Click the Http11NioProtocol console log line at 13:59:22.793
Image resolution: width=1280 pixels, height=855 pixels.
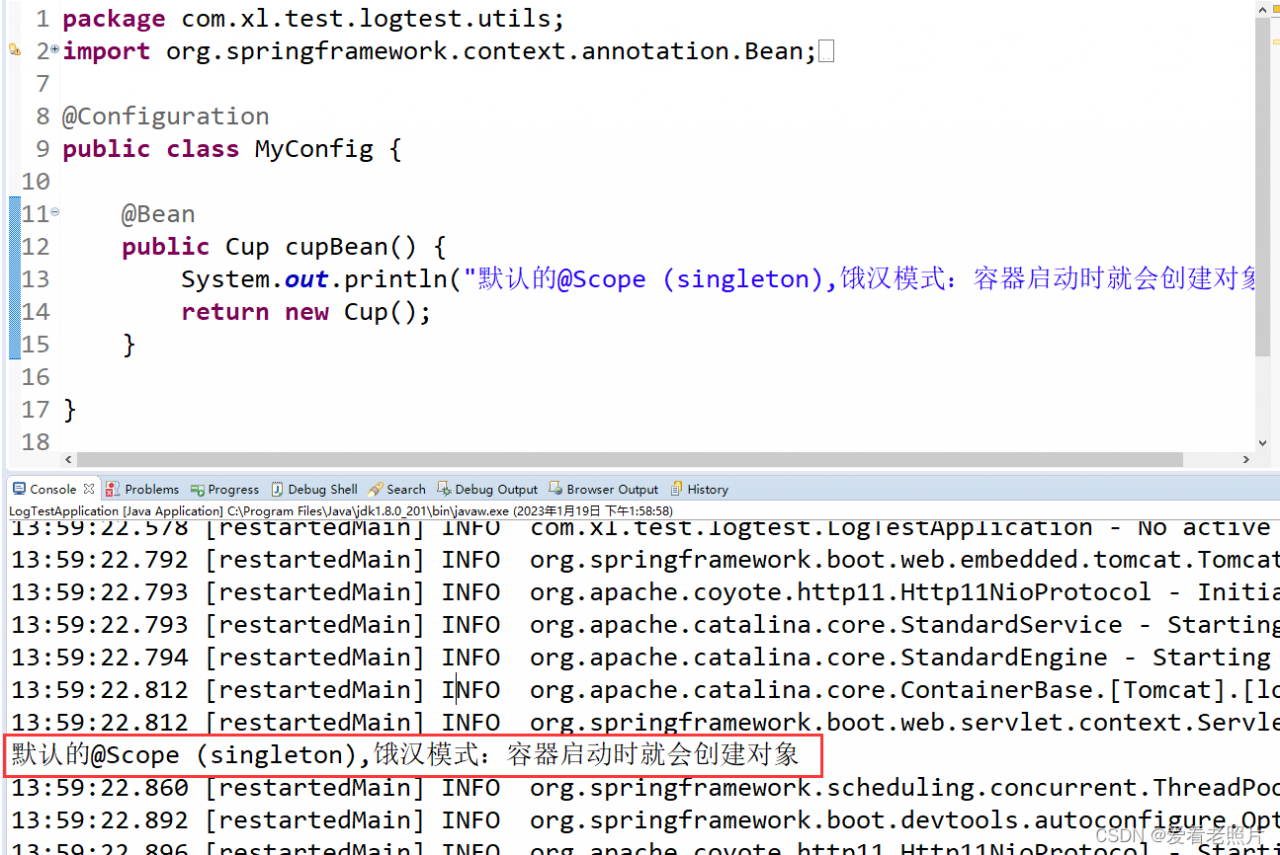(x=645, y=592)
